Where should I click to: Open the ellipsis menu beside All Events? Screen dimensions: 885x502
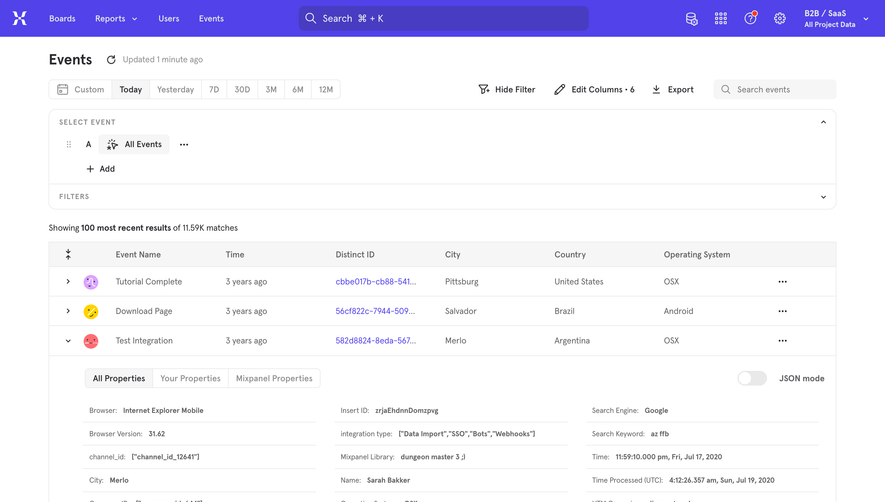pyautogui.click(x=184, y=145)
